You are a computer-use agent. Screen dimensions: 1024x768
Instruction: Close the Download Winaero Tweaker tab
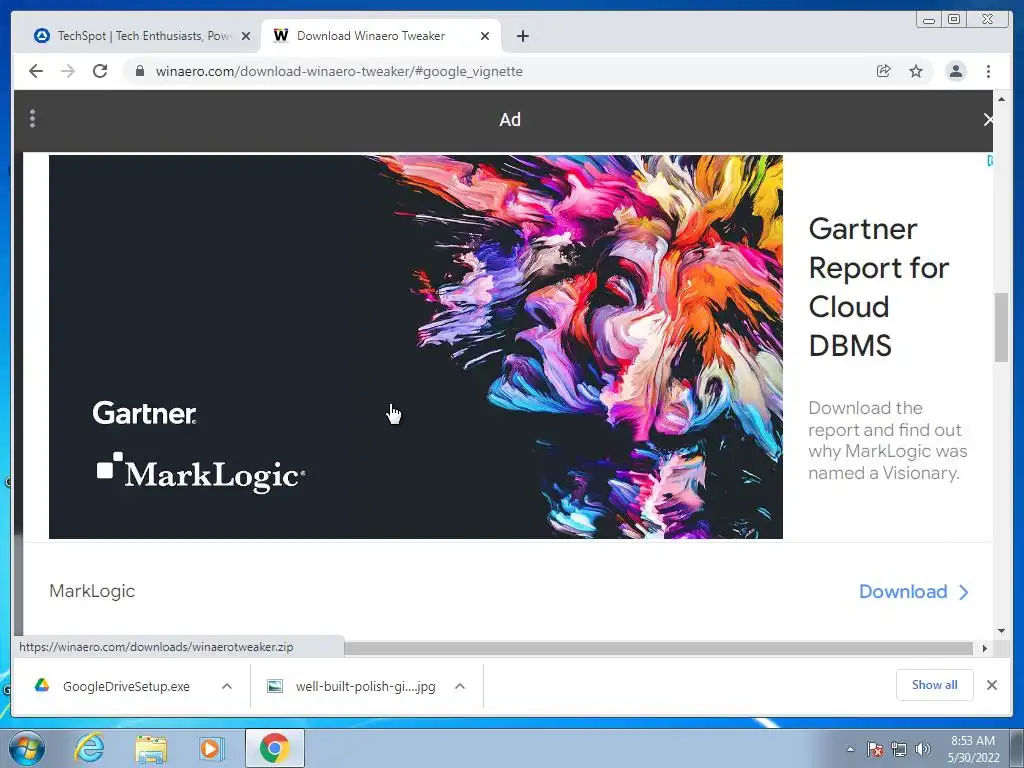point(485,36)
